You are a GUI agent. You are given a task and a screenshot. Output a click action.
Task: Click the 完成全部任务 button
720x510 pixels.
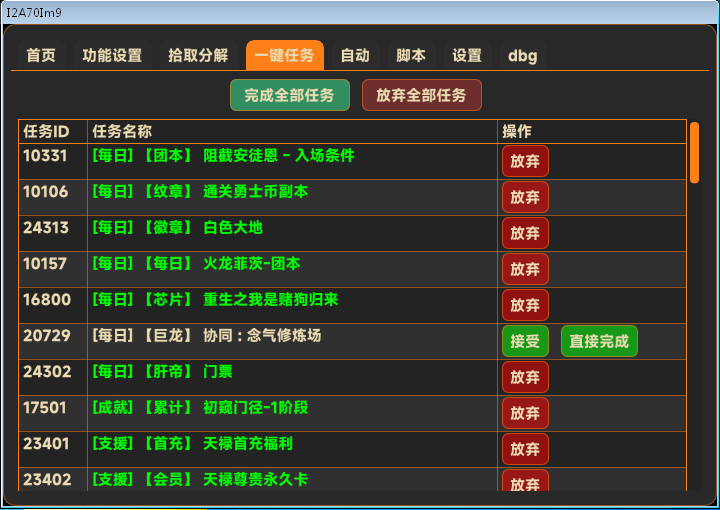tap(290, 95)
